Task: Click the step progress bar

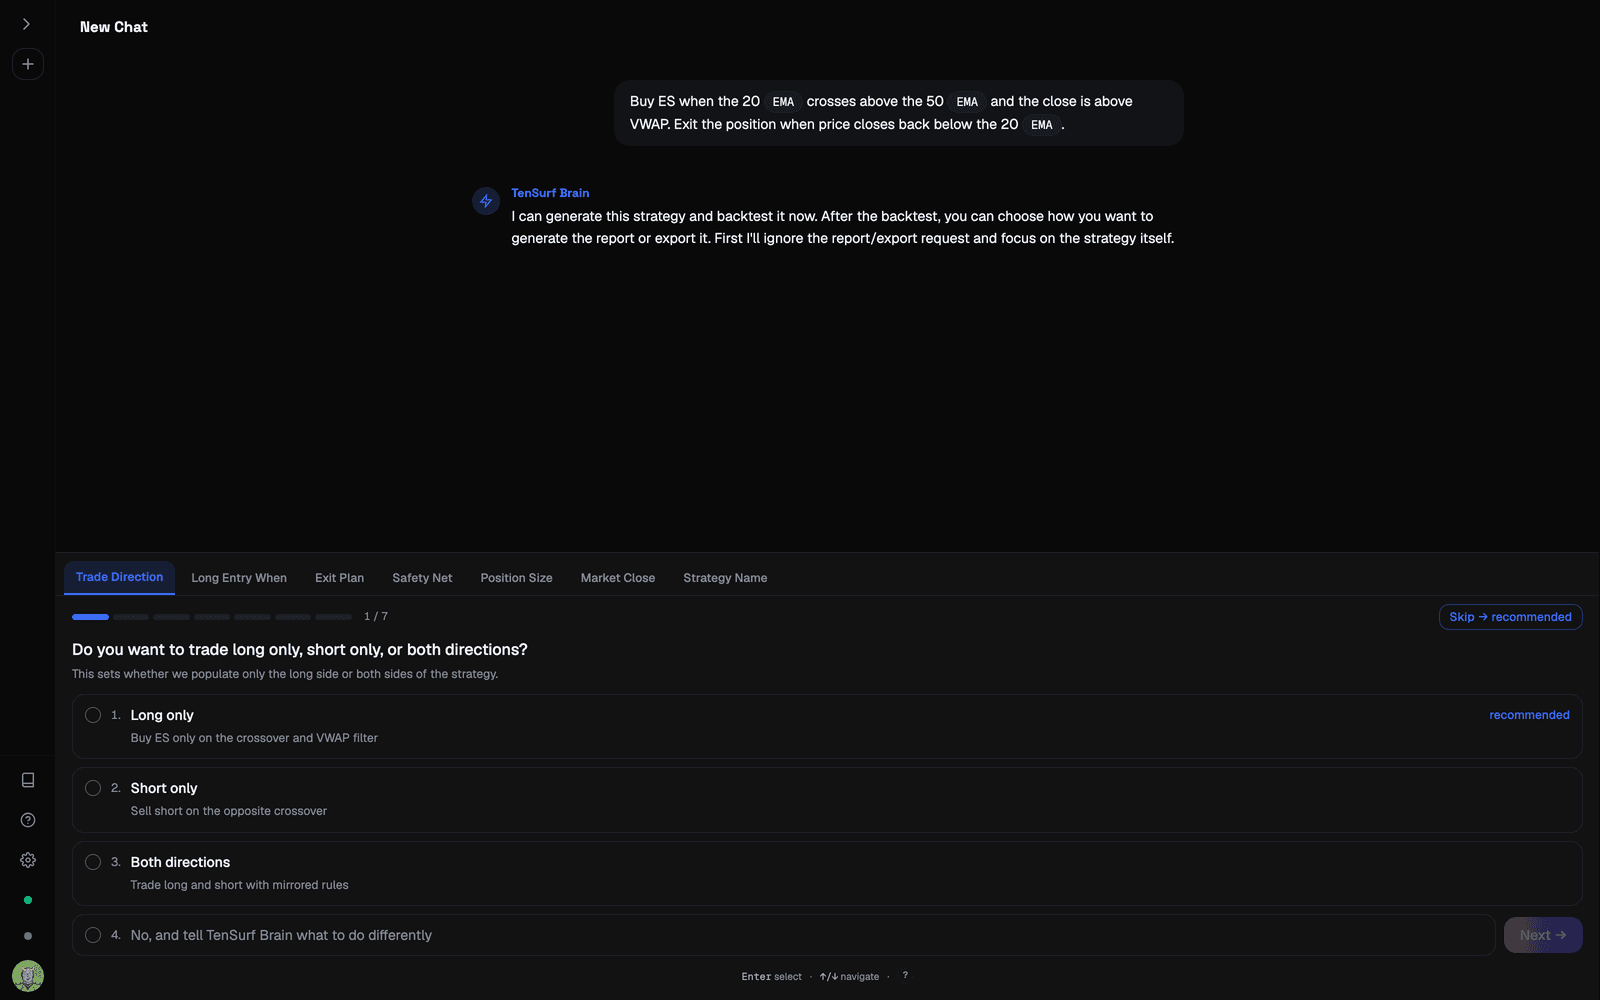Action: 212,617
